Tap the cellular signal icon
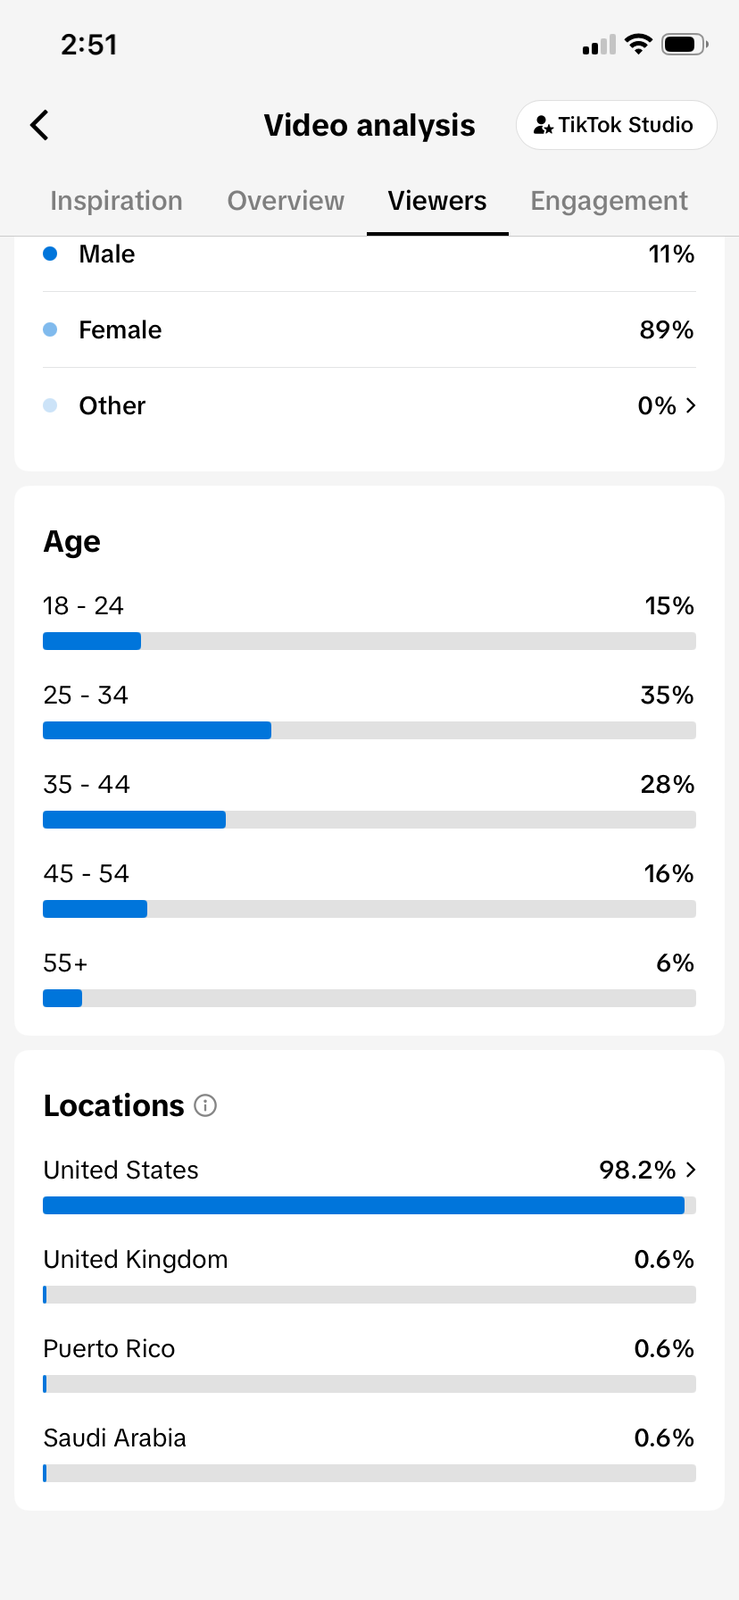 point(598,46)
